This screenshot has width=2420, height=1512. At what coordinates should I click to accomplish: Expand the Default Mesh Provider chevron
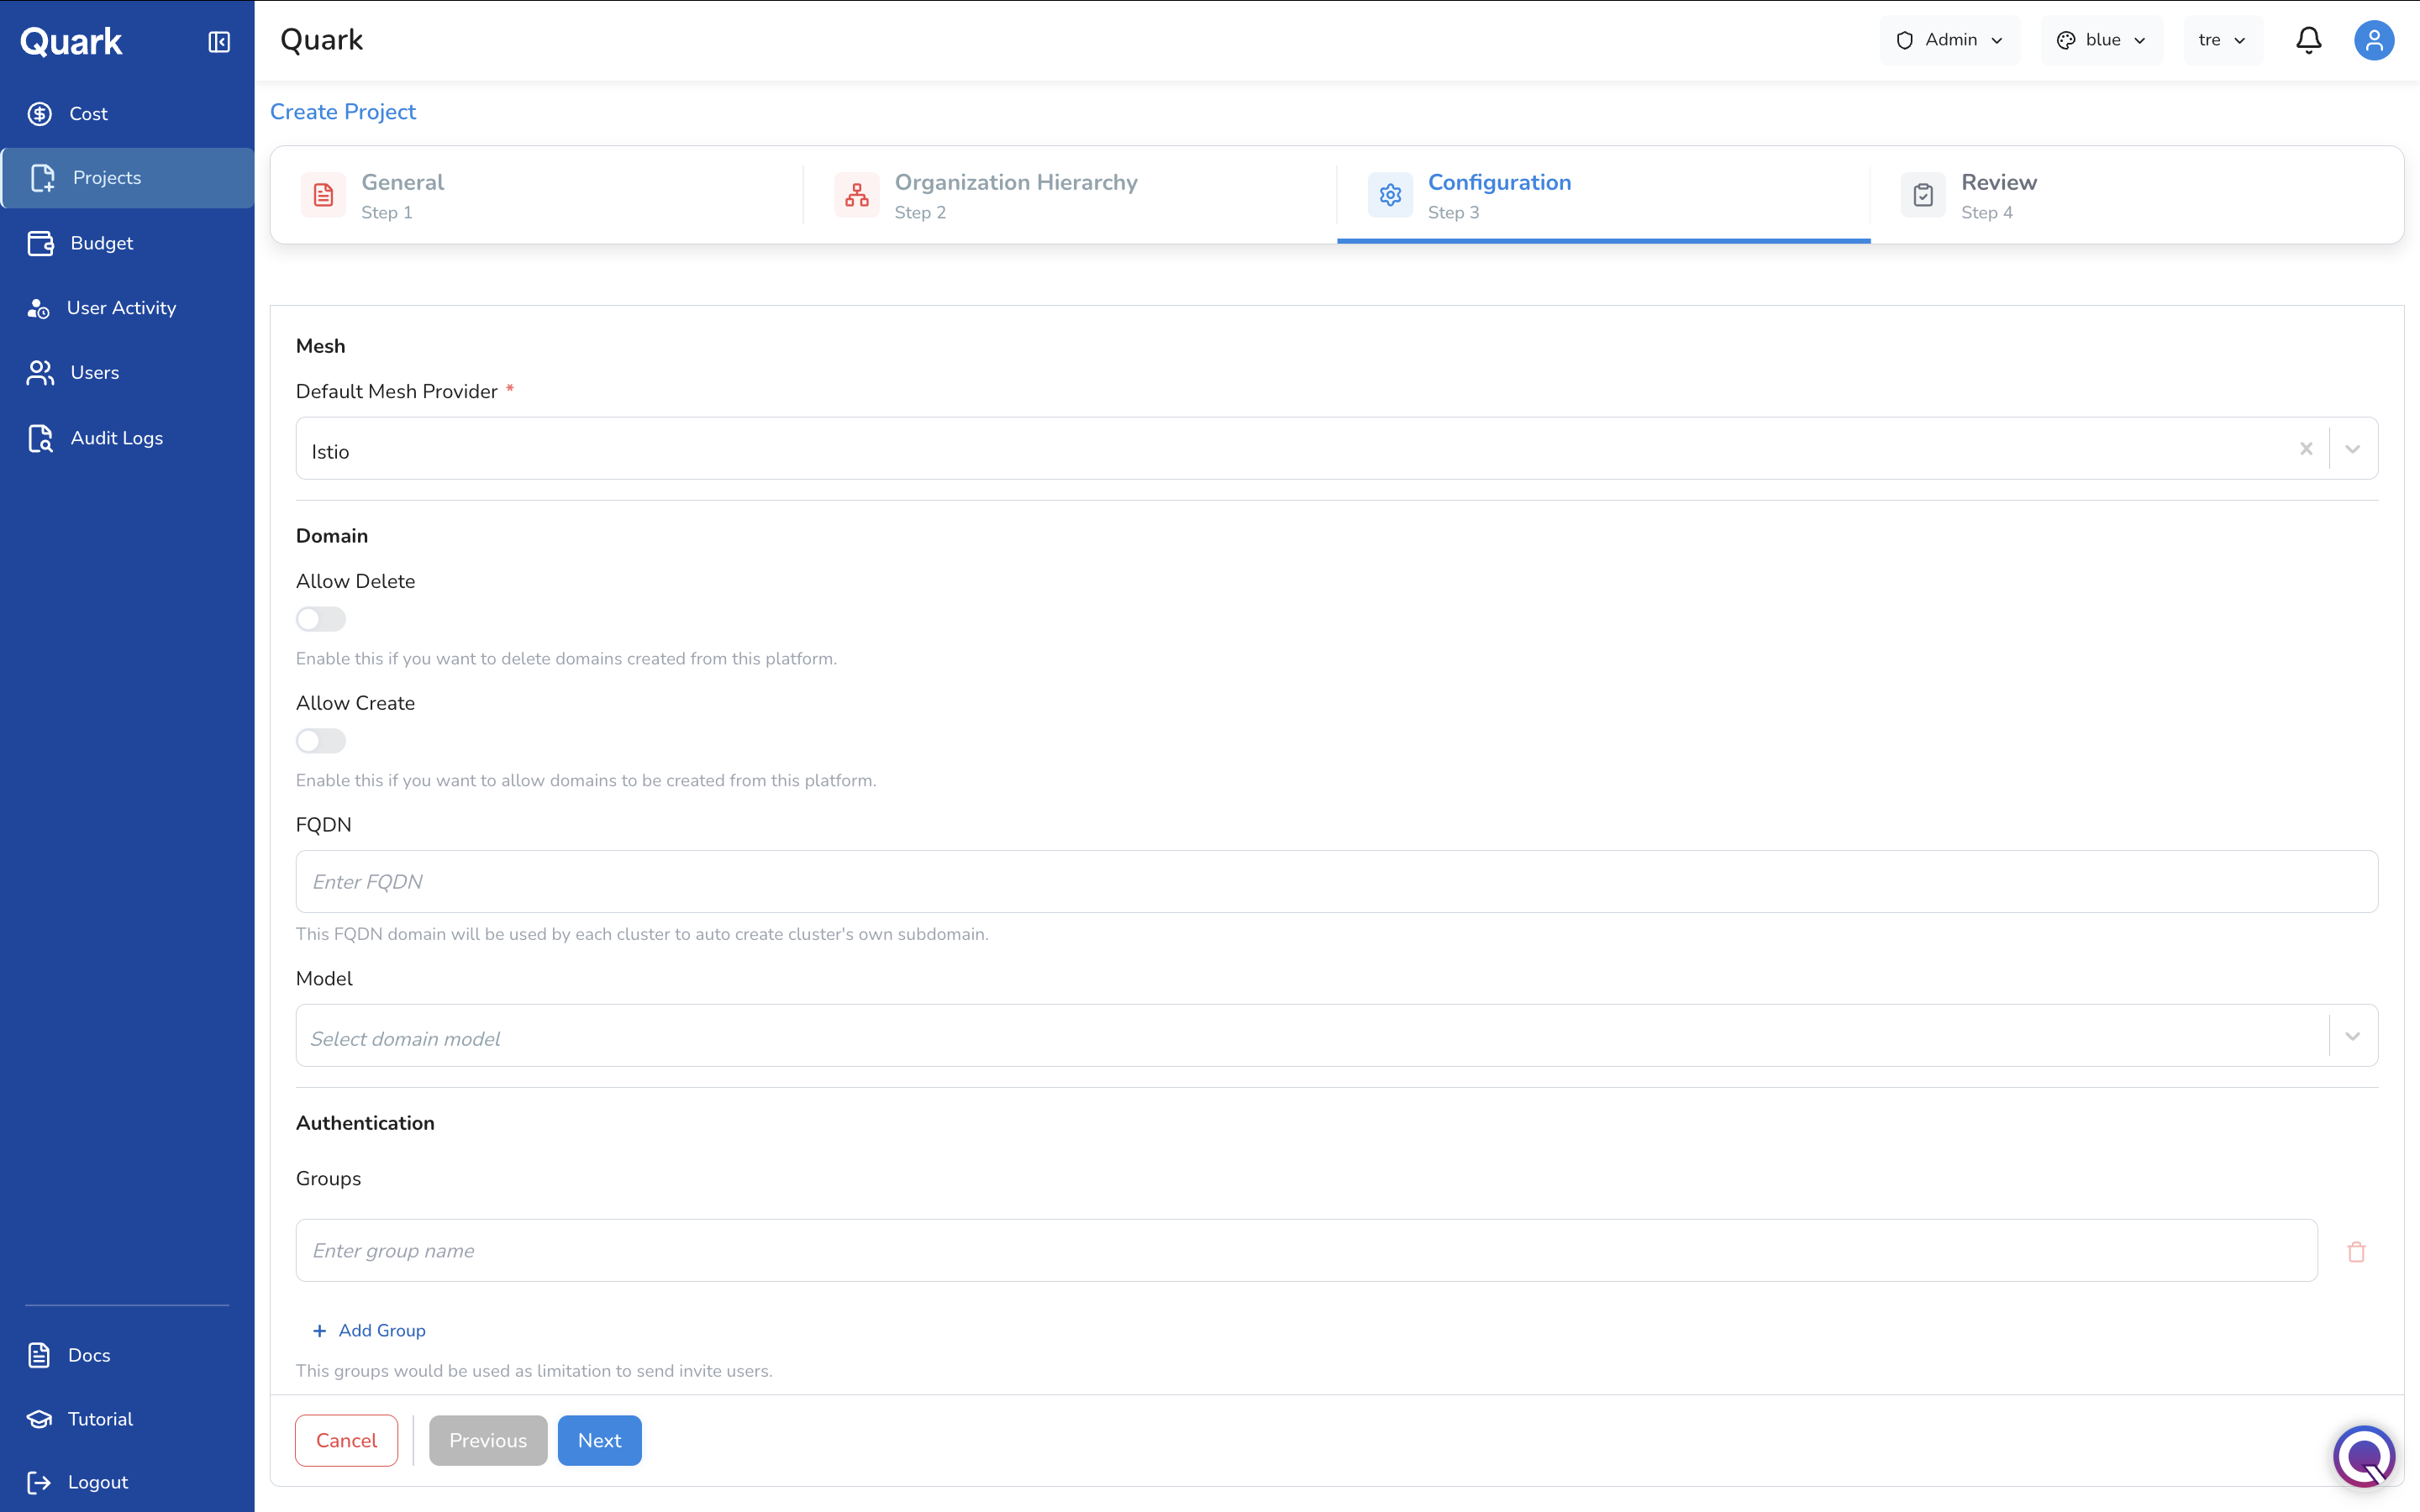click(x=2352, y=449)
